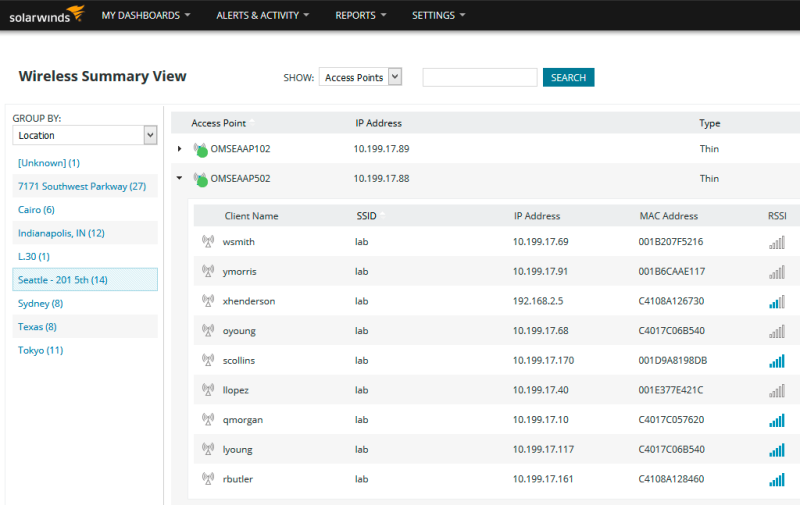
Task: Click the RSSI signal bars for wsmith
Action: tap(777, 242)
